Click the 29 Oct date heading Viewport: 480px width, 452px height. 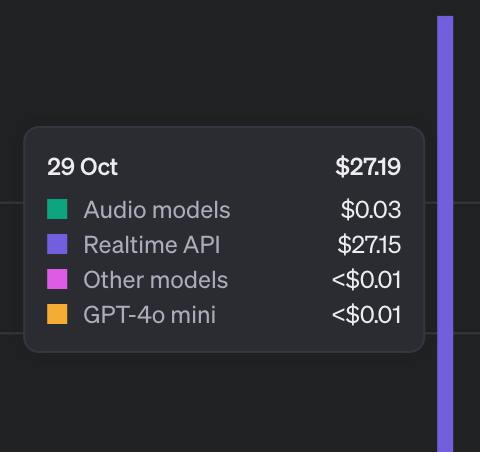82,167
